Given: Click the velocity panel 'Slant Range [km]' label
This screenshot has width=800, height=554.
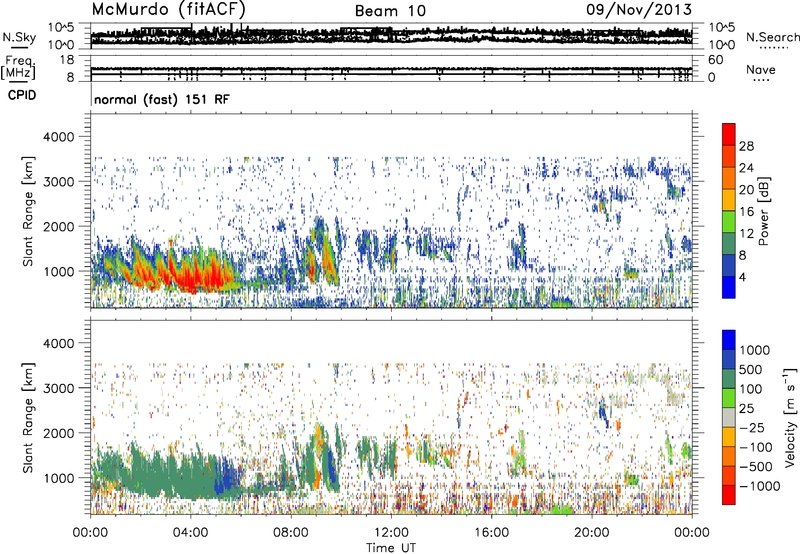Looking at the screenshot, I should 28,417.
